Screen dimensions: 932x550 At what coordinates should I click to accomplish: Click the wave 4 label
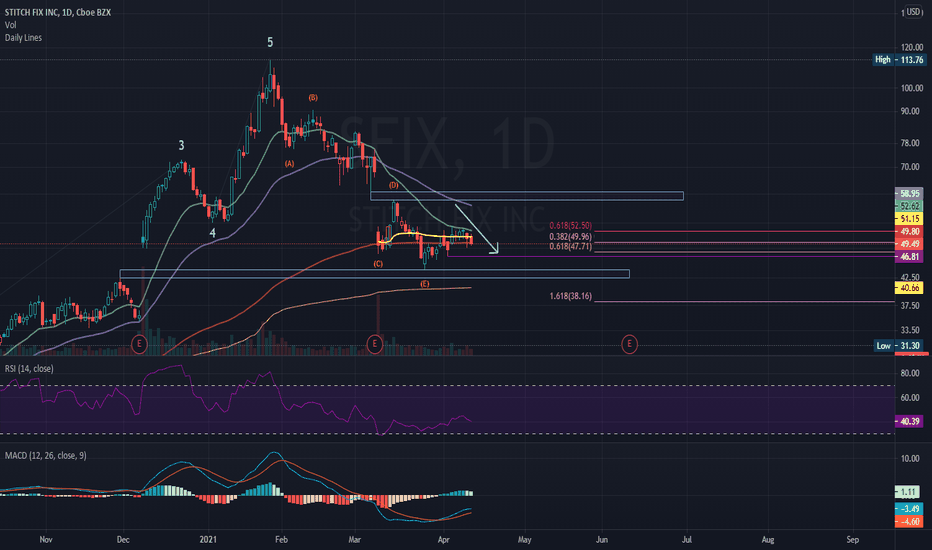pyautogui.click(x=212, y=233)
